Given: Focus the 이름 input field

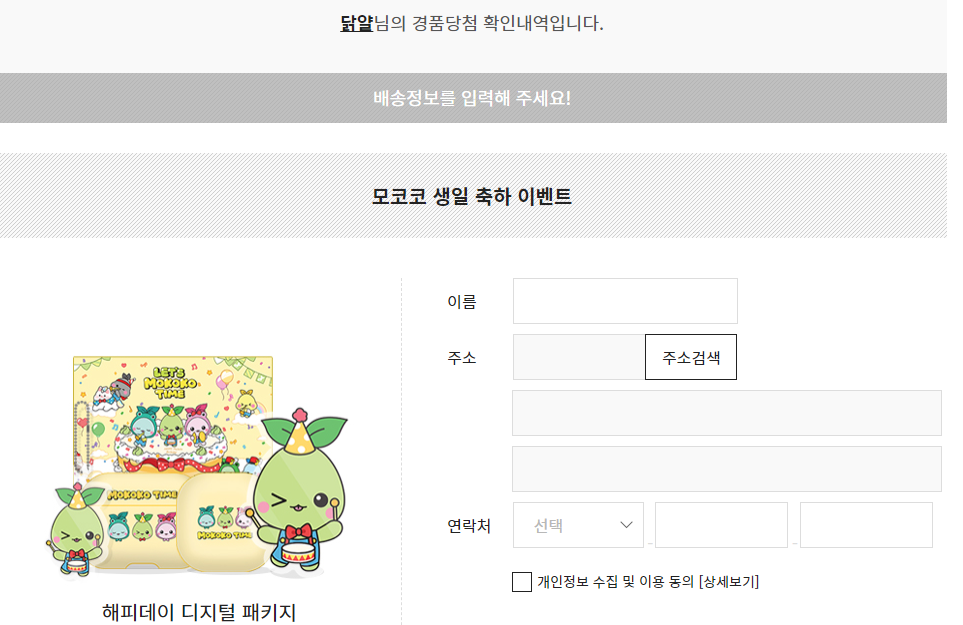Looking at the screenshot, I should point(625,301).
